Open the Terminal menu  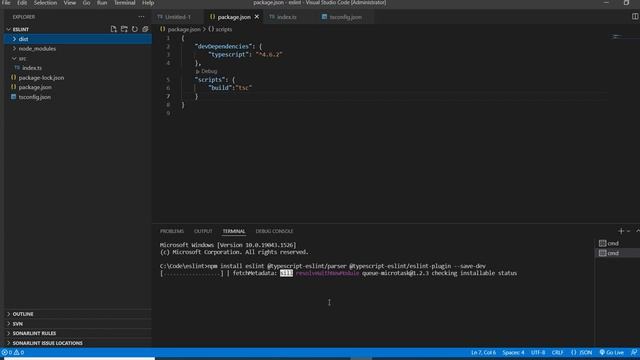coord(124,3)
